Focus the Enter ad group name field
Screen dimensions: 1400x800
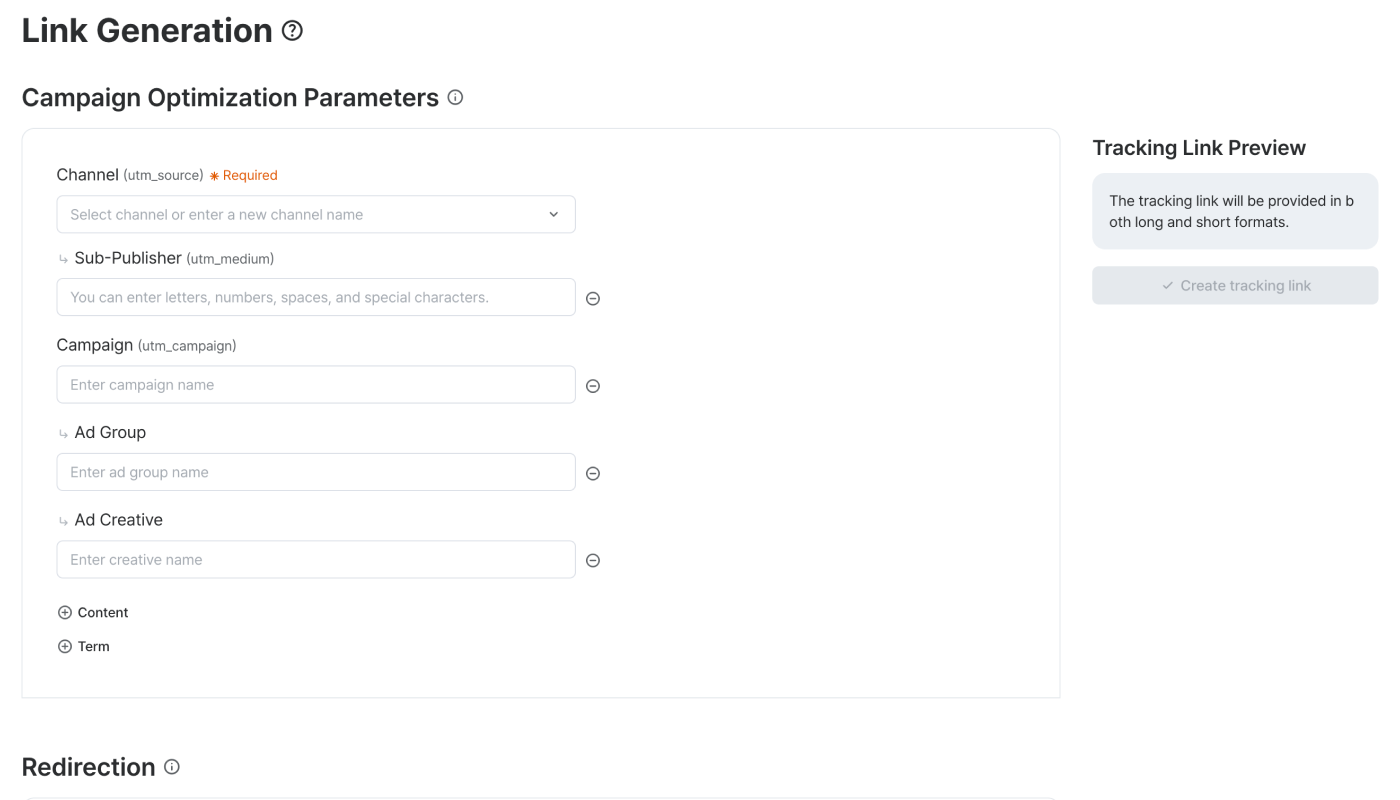coord(316,472)
